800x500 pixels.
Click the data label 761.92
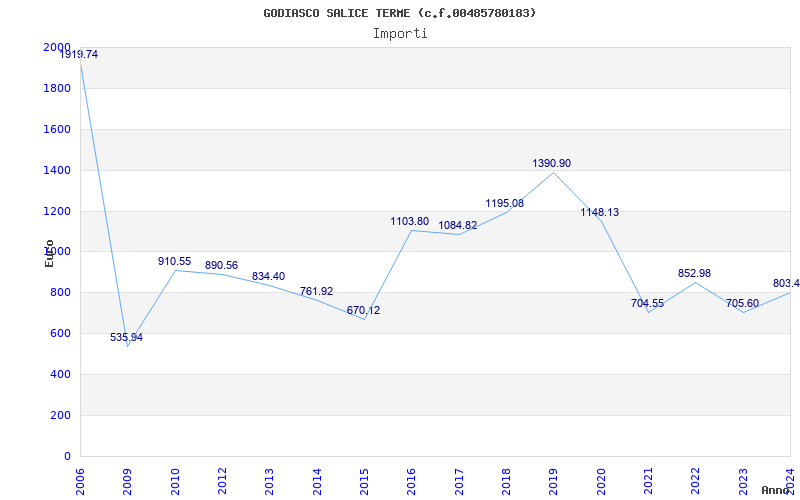pyautogui.click(x=316, y=291)
